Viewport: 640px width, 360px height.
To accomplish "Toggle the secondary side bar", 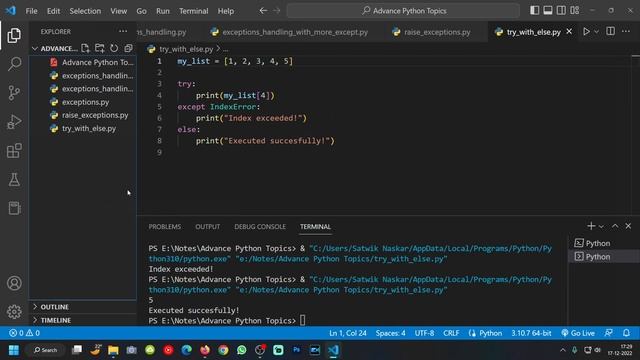I will point(561,11).
